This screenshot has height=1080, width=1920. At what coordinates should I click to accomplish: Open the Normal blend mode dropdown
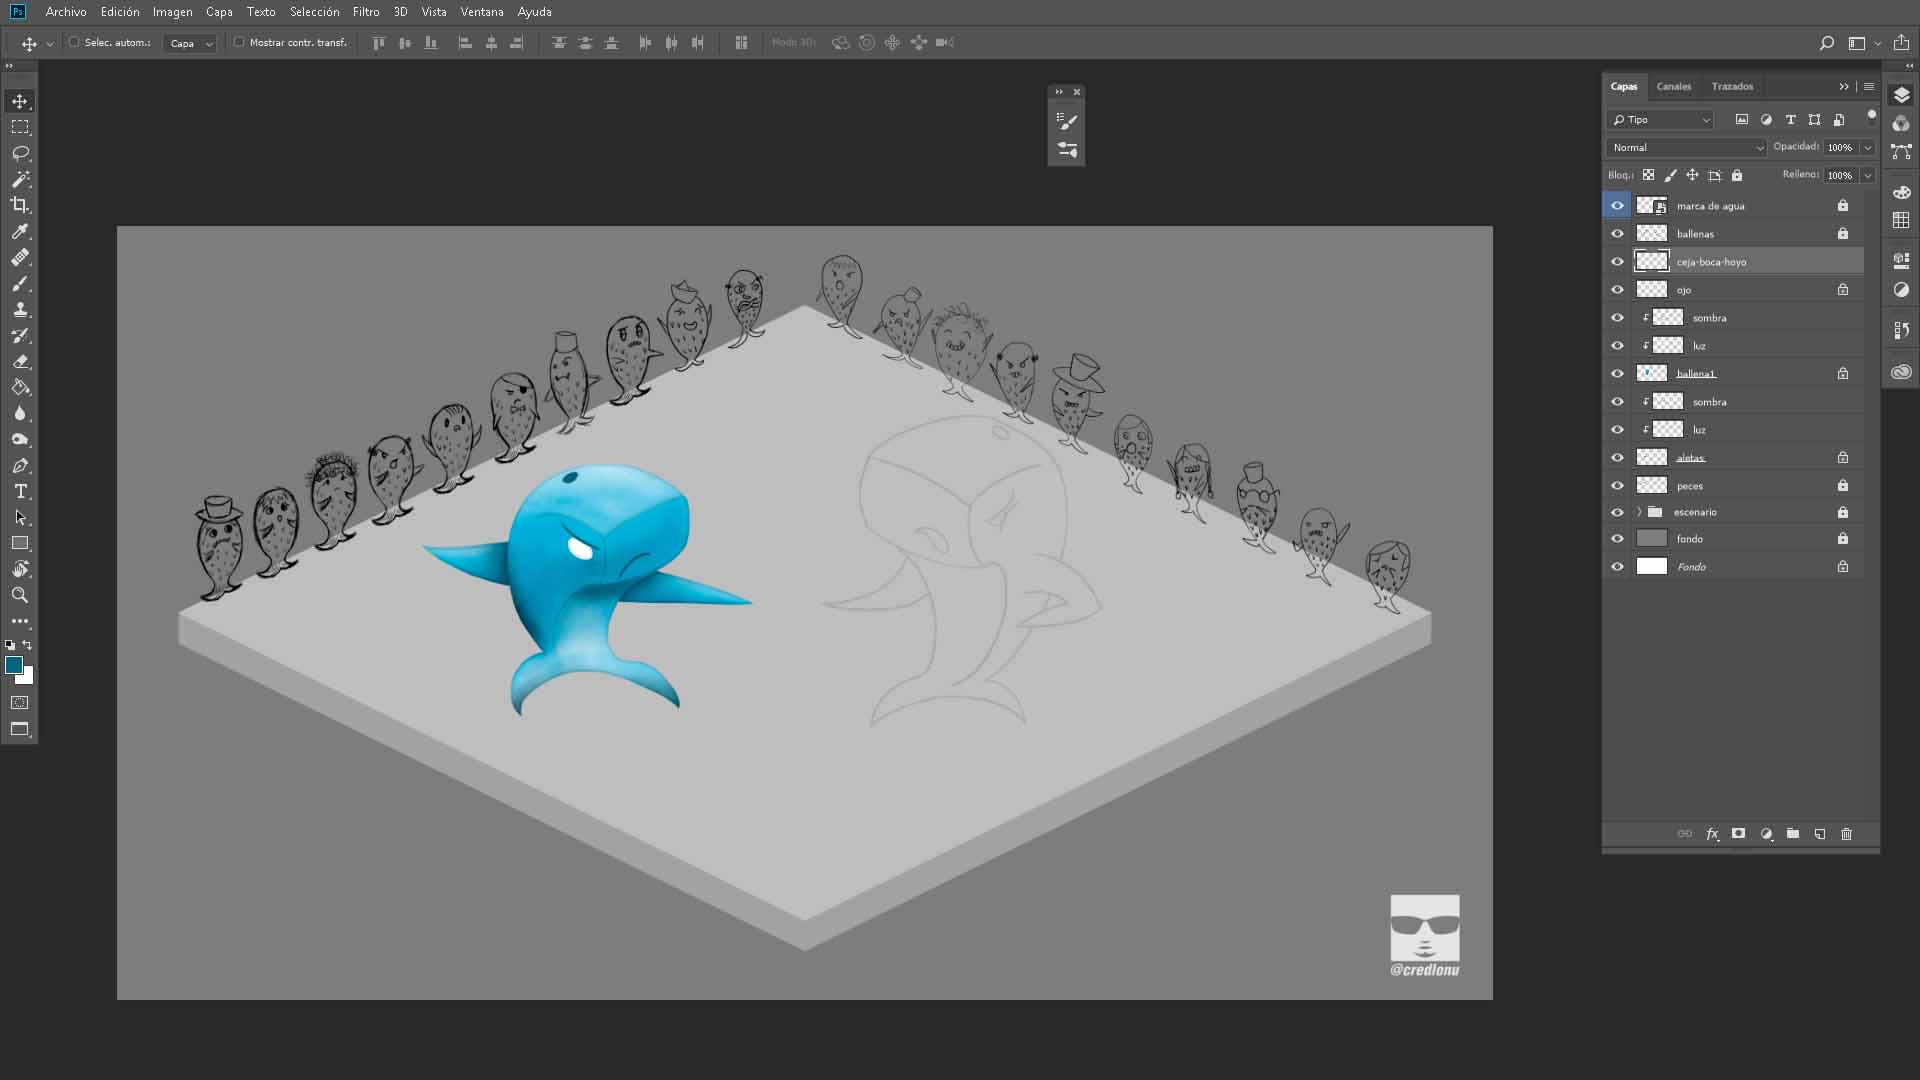pos(1687,147)
